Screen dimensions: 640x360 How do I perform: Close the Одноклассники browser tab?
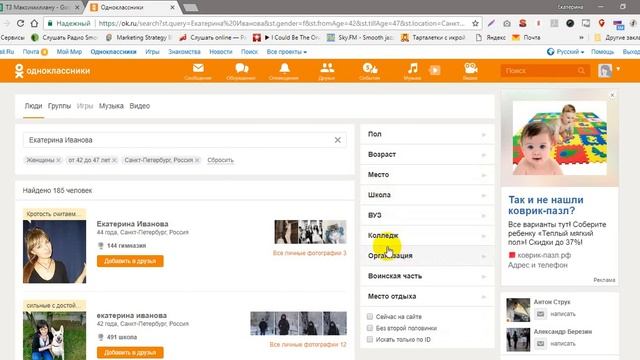(173, 7)
